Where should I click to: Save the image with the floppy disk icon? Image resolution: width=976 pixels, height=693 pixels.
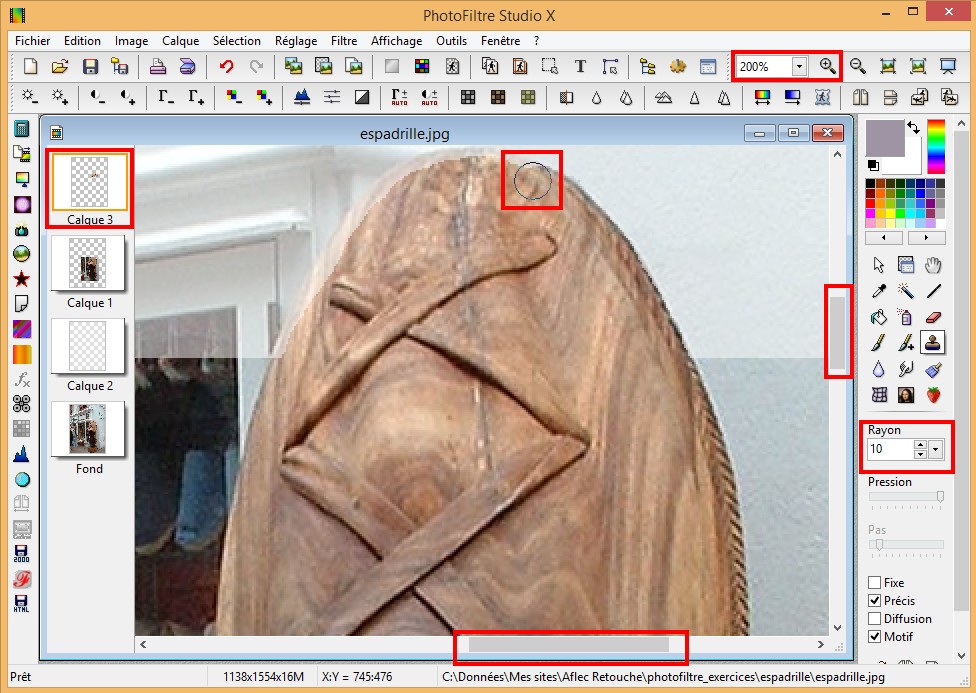tap(90, 66)
